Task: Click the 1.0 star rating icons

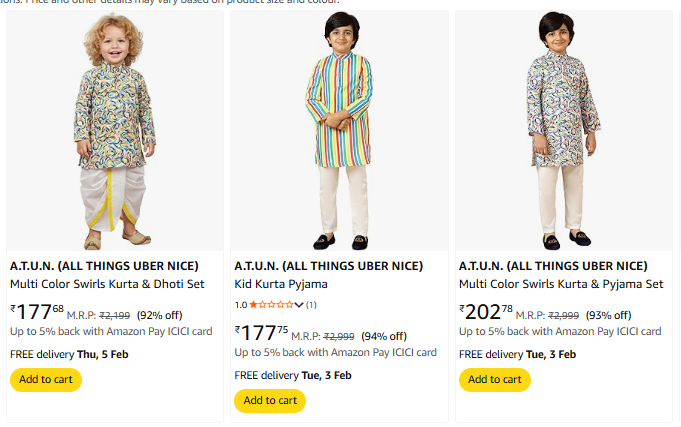Action: coord(270,304)
